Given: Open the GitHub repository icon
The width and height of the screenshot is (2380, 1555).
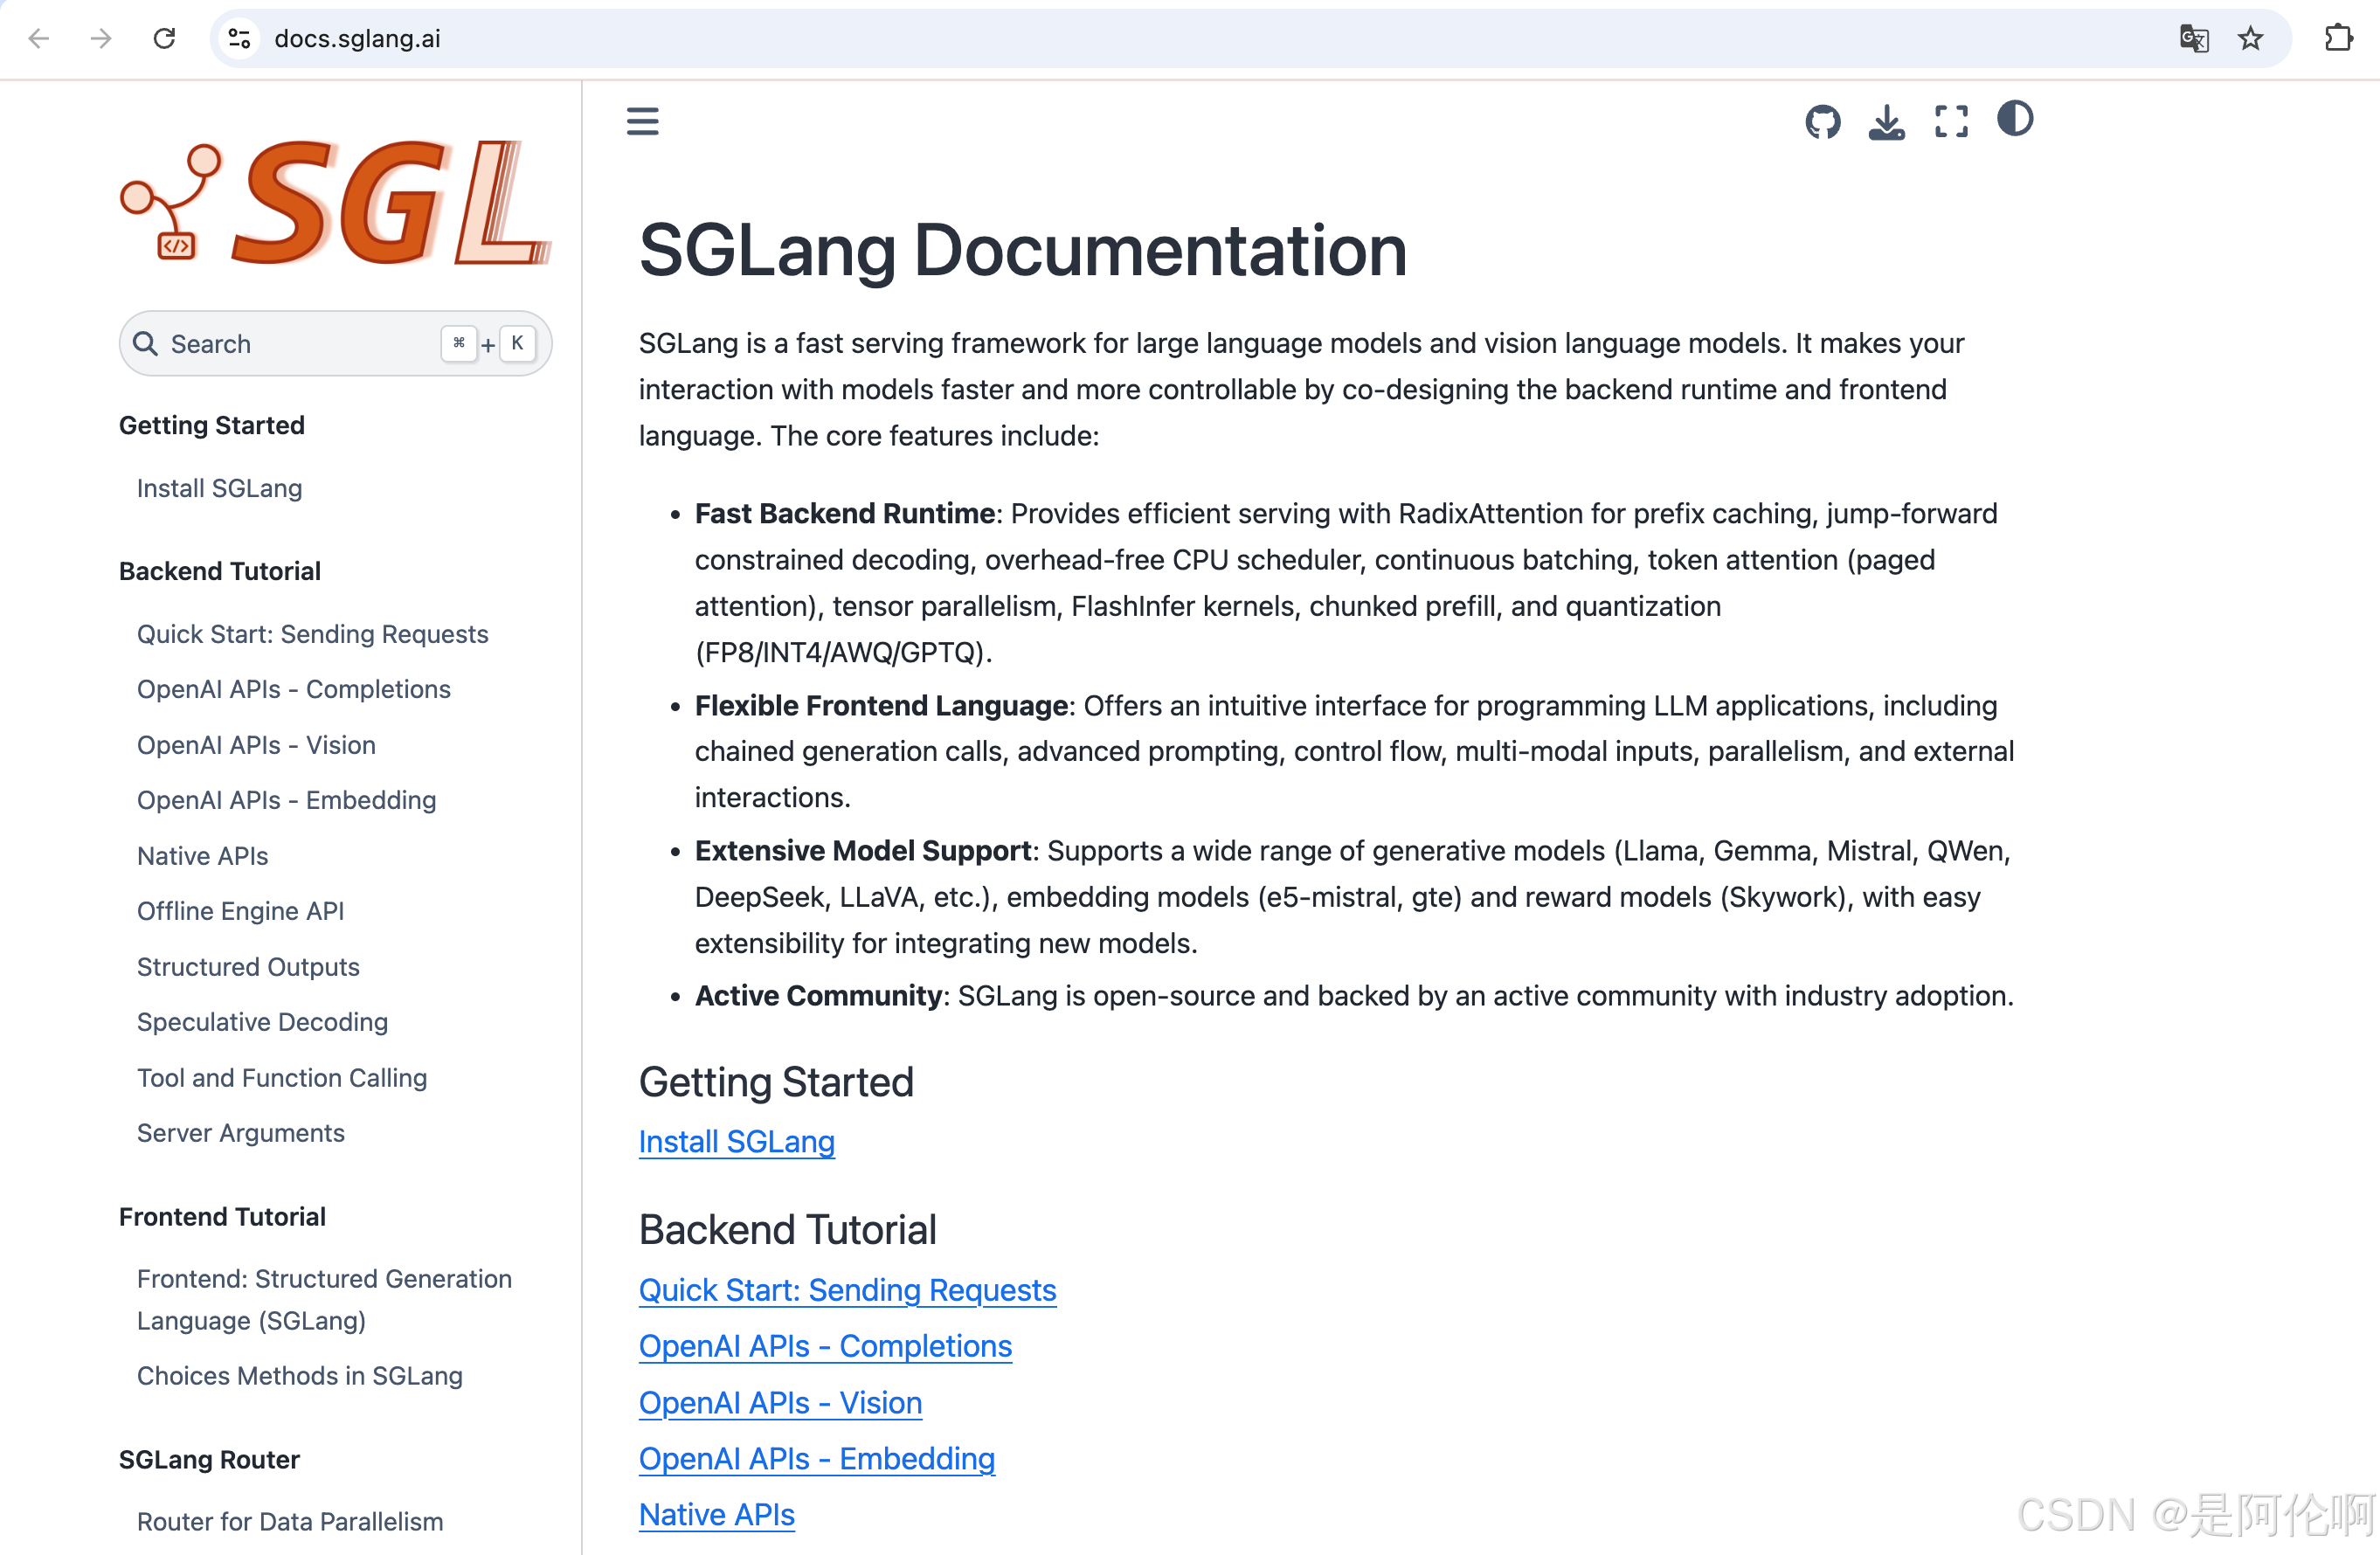Looking at the screenshot, I should [x=1822, y=122].
